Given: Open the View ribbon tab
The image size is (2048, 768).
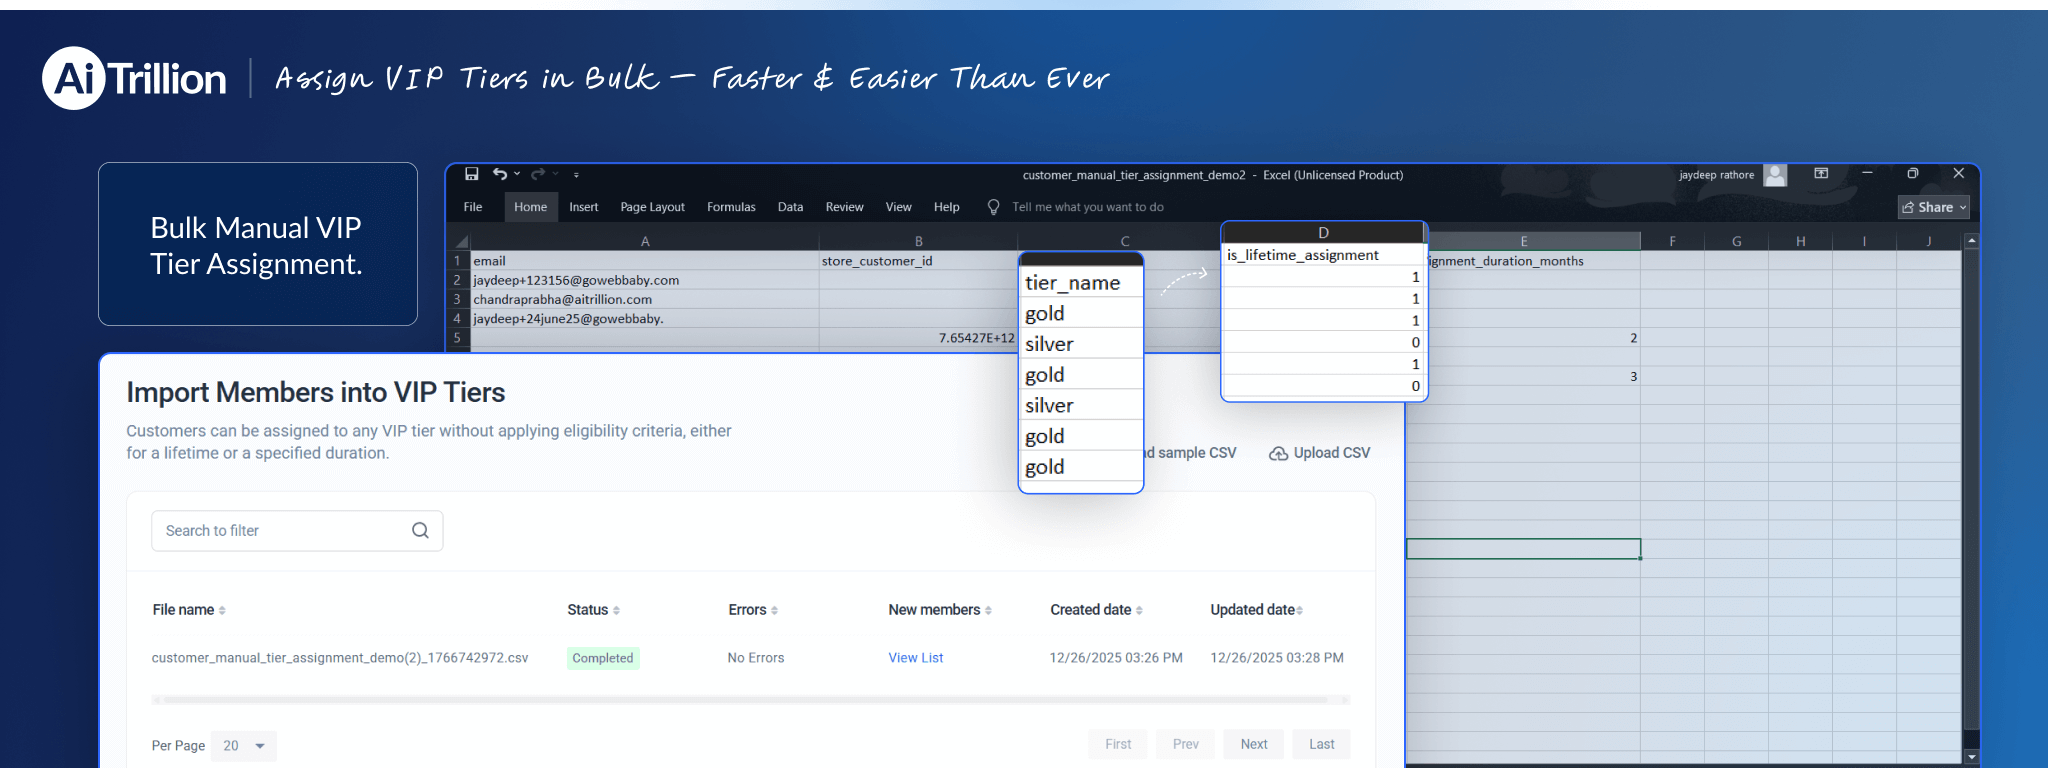Looking at the screenshot, I should (x=898, y=207).
